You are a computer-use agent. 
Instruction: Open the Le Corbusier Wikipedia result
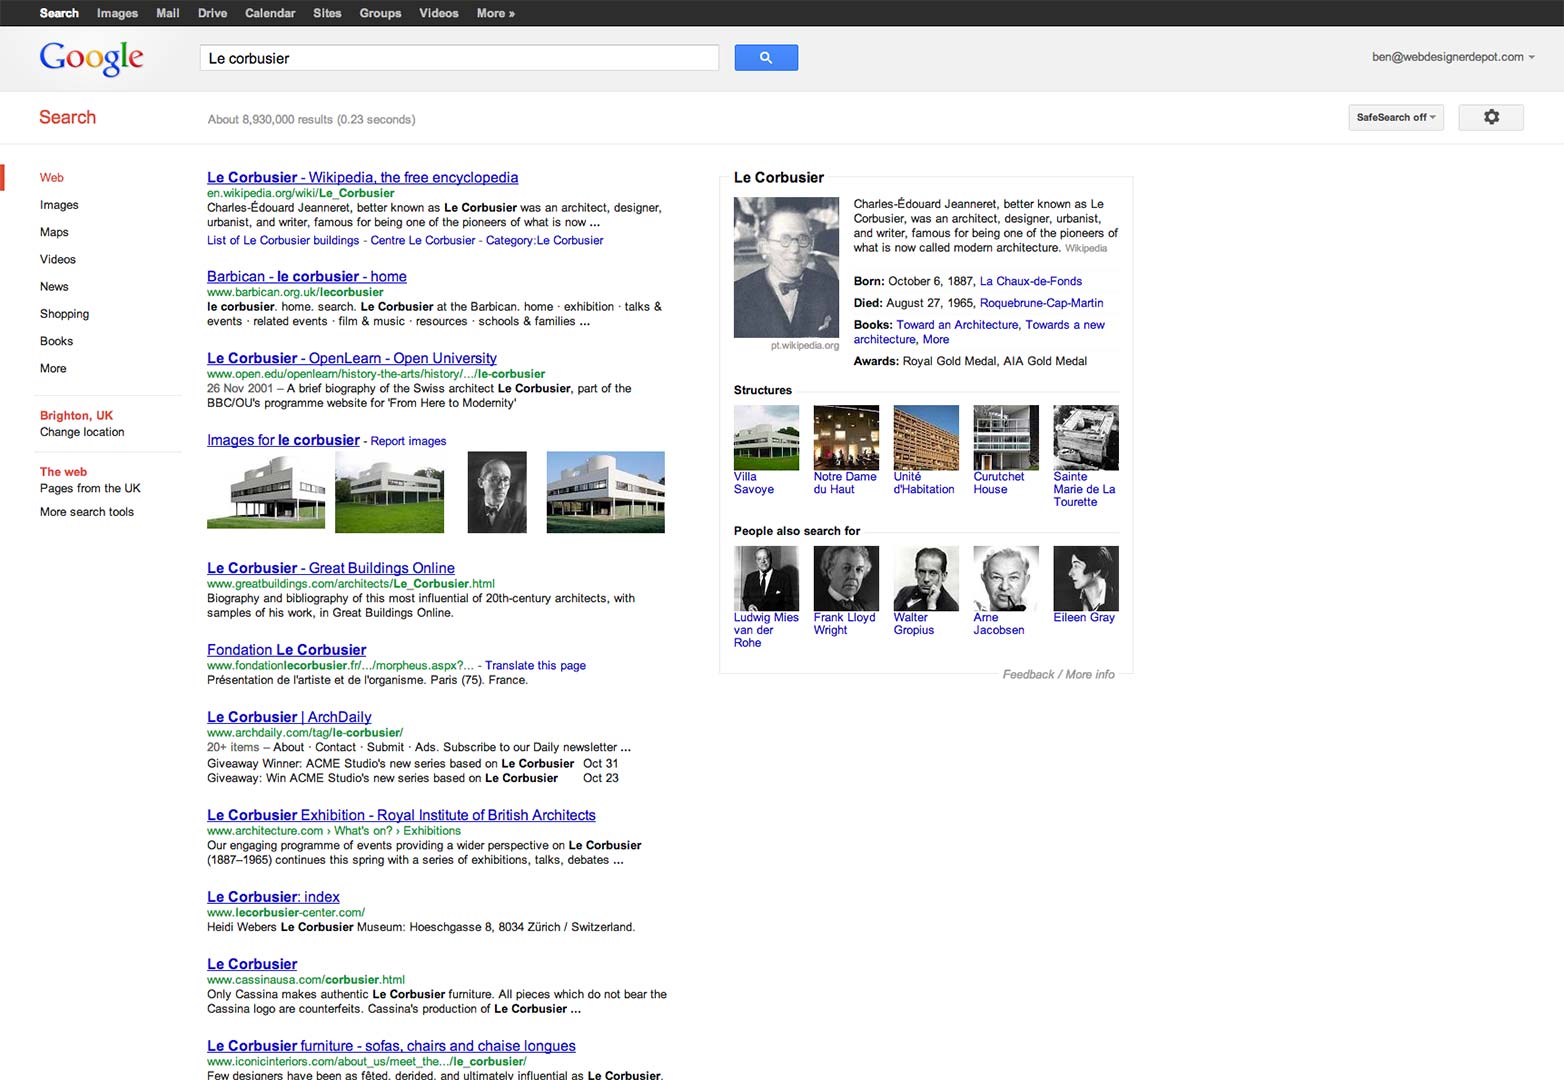pos(362,177)
